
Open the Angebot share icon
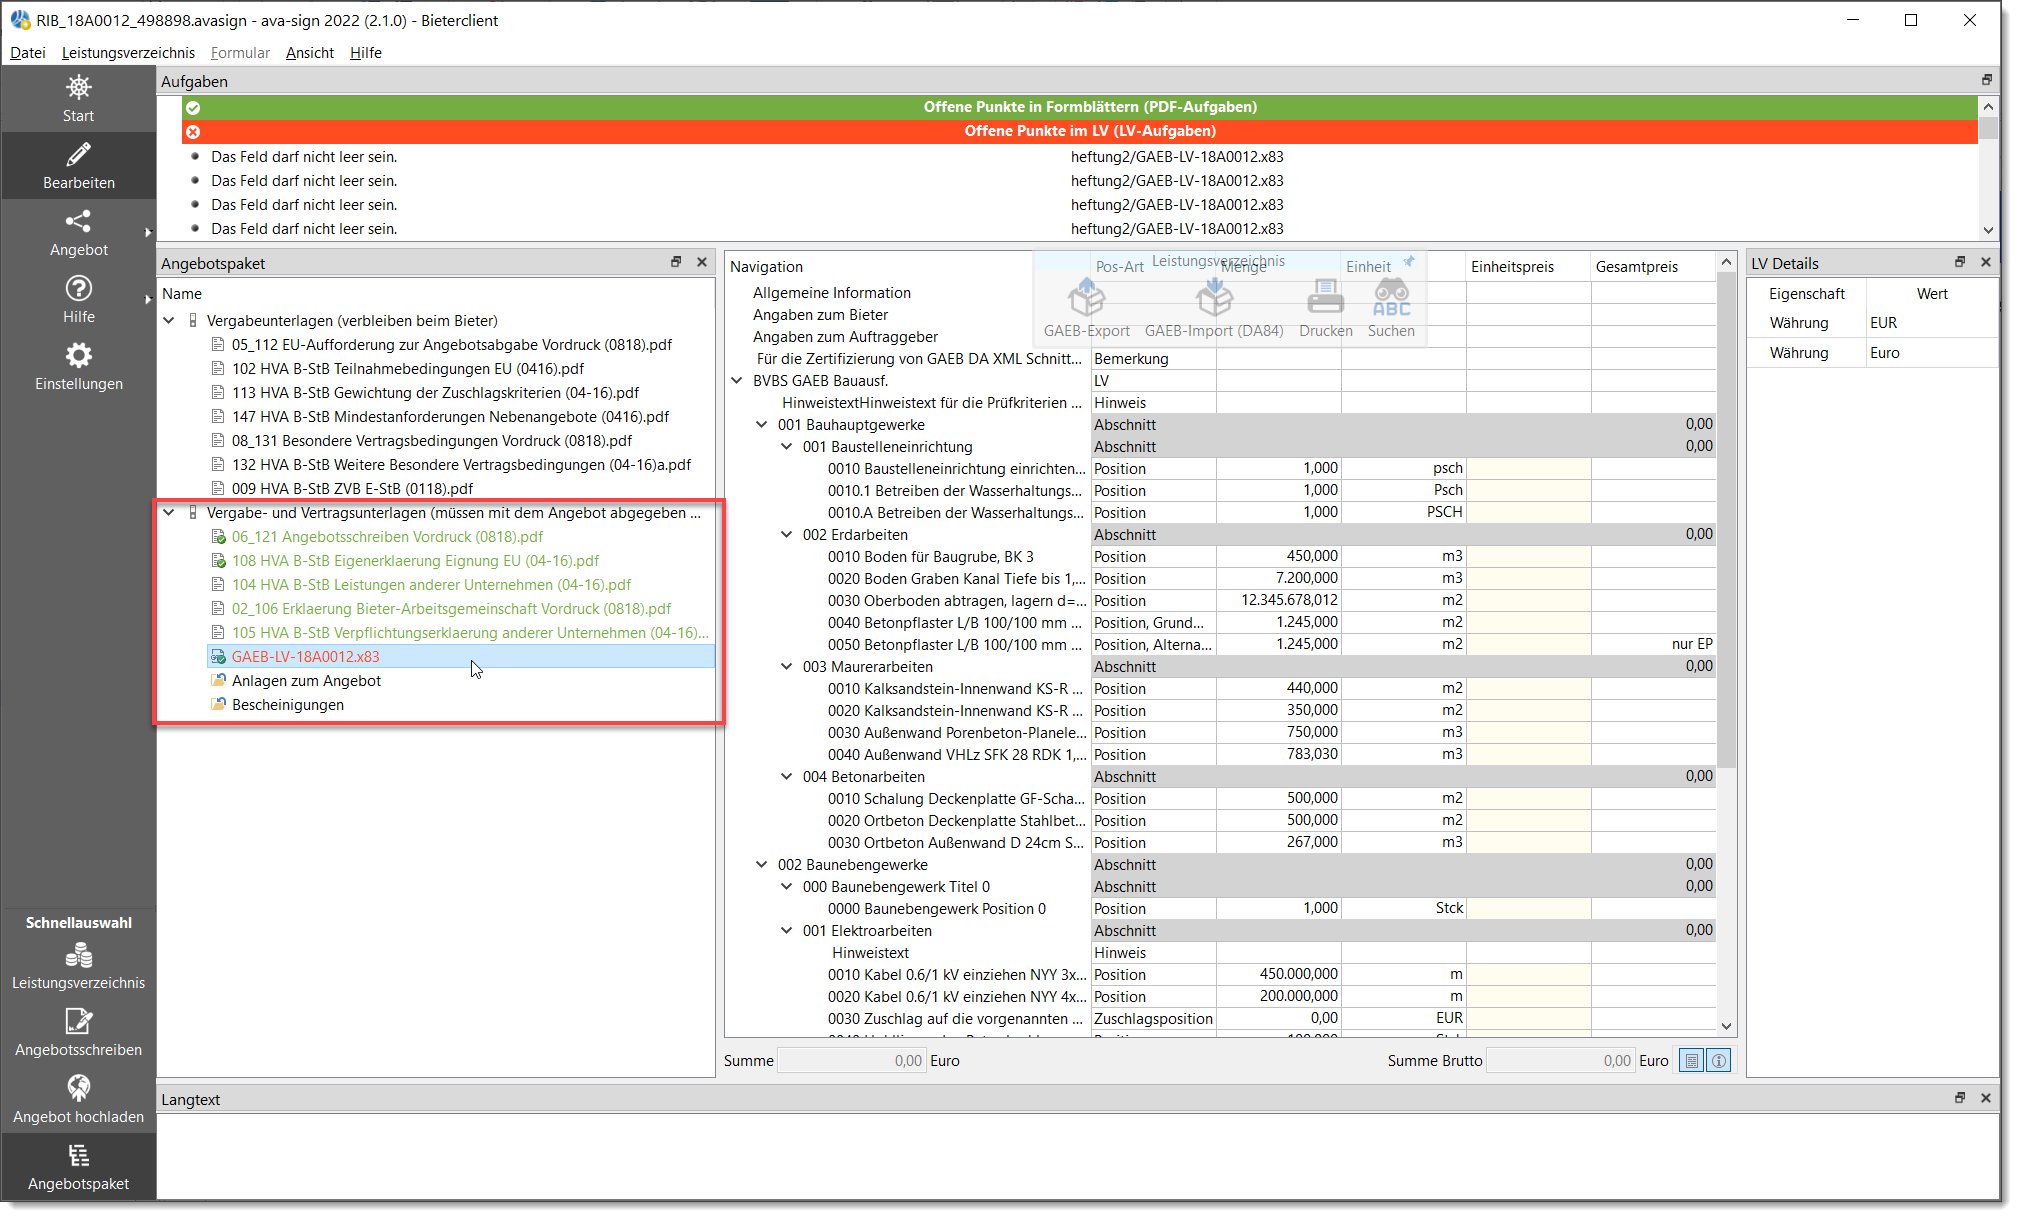(x=78, y=221)
